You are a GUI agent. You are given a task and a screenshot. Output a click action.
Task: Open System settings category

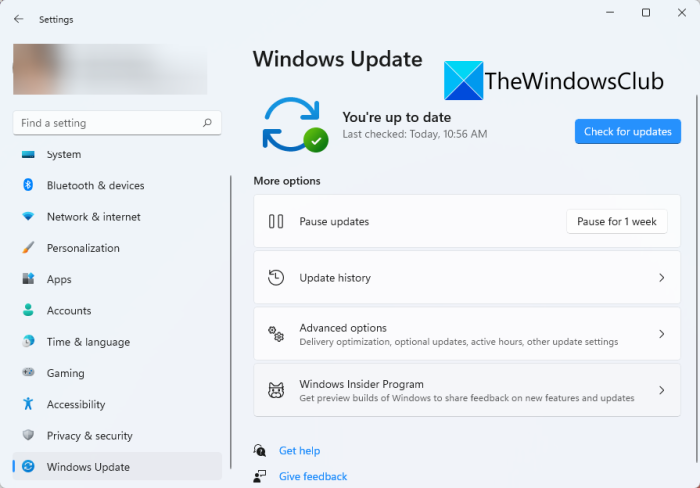pyautogui.click(x=117, y=154)
